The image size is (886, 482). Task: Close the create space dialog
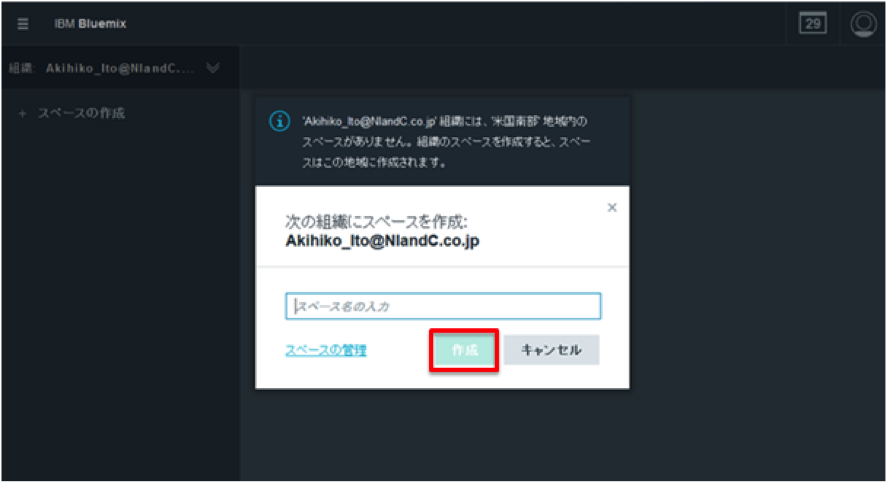coord(612,207)
